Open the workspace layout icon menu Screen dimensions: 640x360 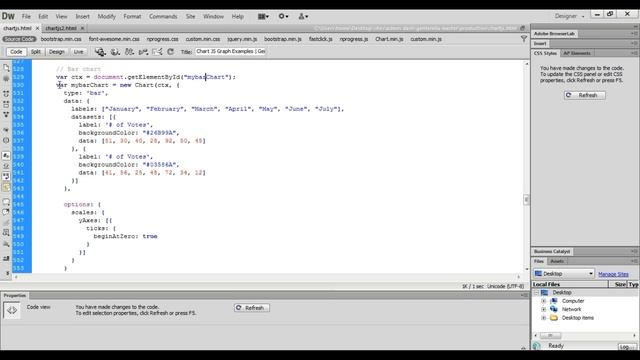click(263, 16)
